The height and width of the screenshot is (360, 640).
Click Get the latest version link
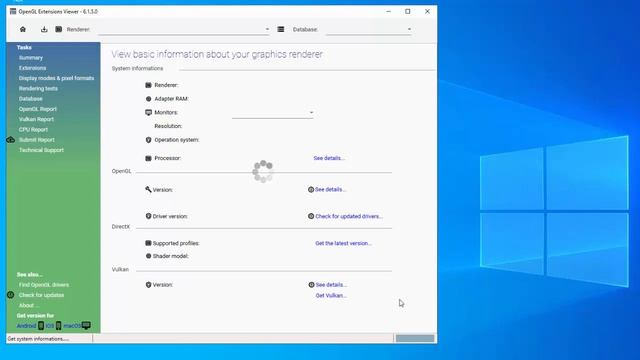(343, 243)
